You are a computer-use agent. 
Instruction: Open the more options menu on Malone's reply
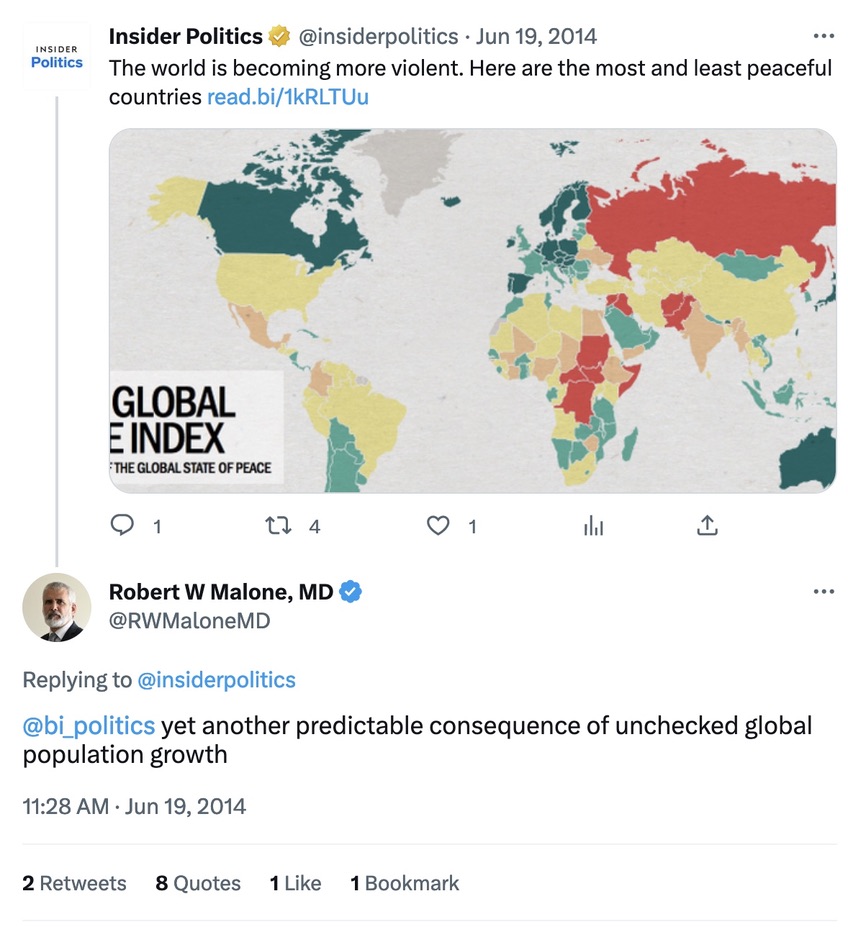(823, 592)
